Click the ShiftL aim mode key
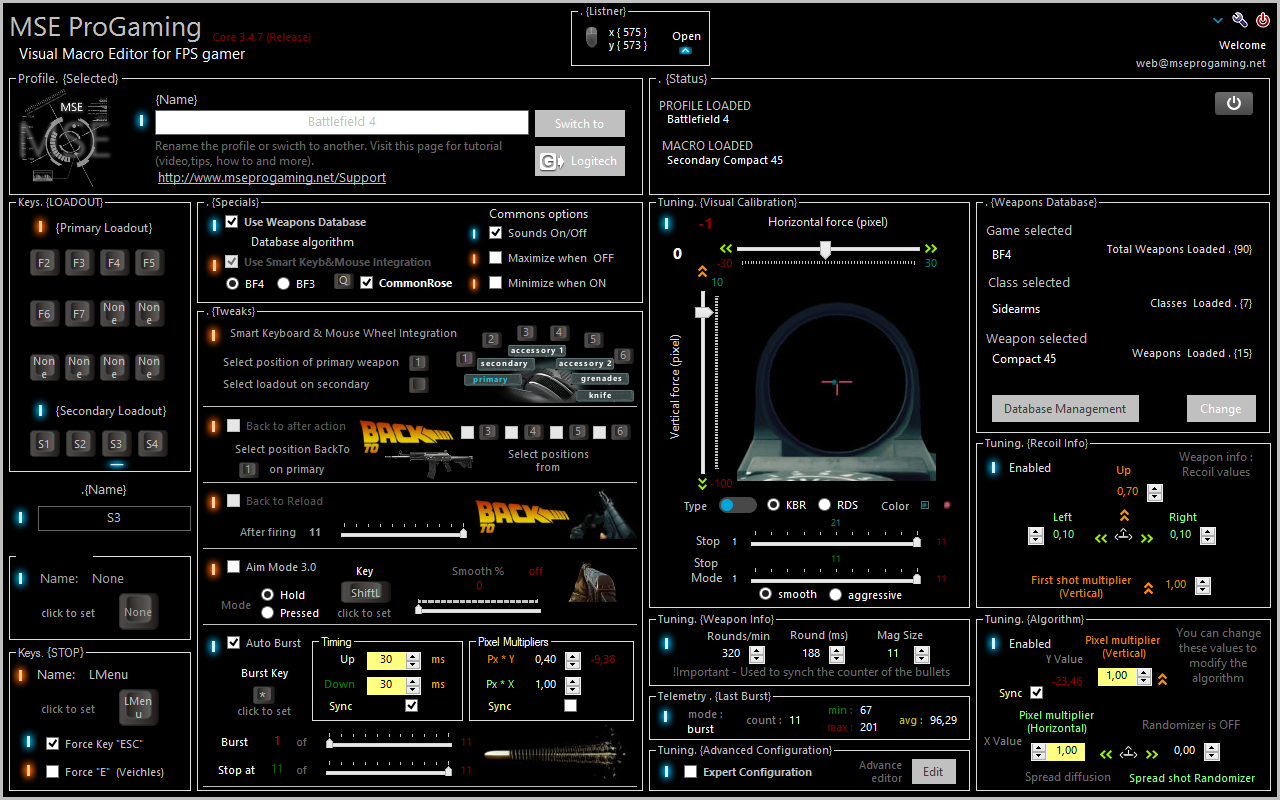 (x=364, y=593)
